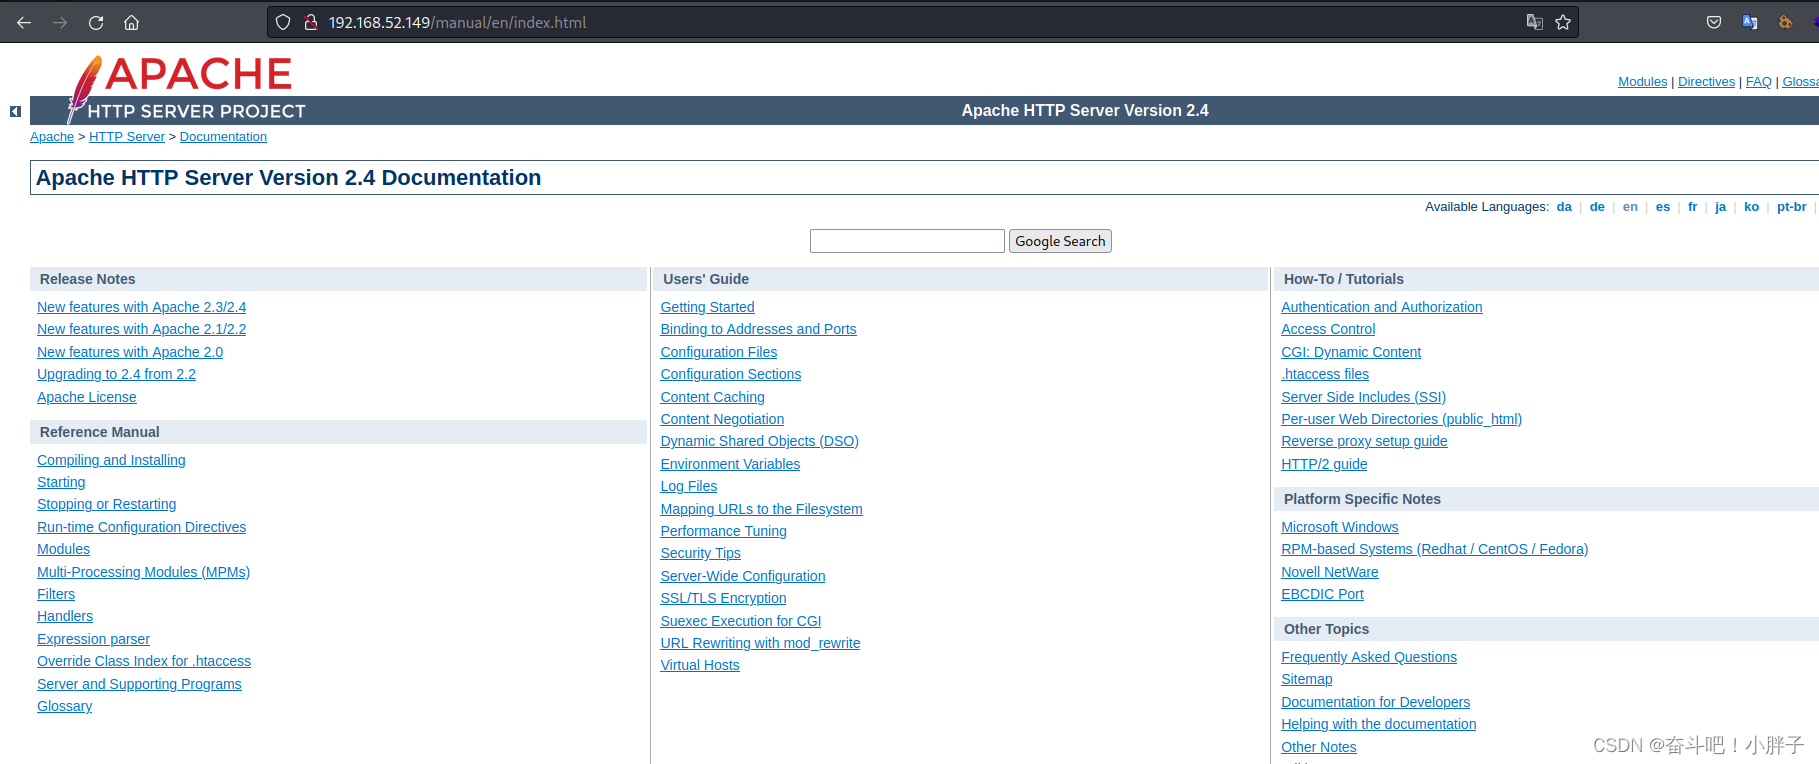Open the .htaccess files link
This screenshot has height=764, width=1819.
point(1325,374)
